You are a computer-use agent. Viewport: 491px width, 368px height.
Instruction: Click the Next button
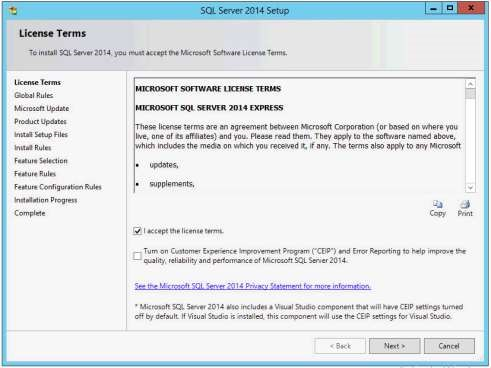394,346
